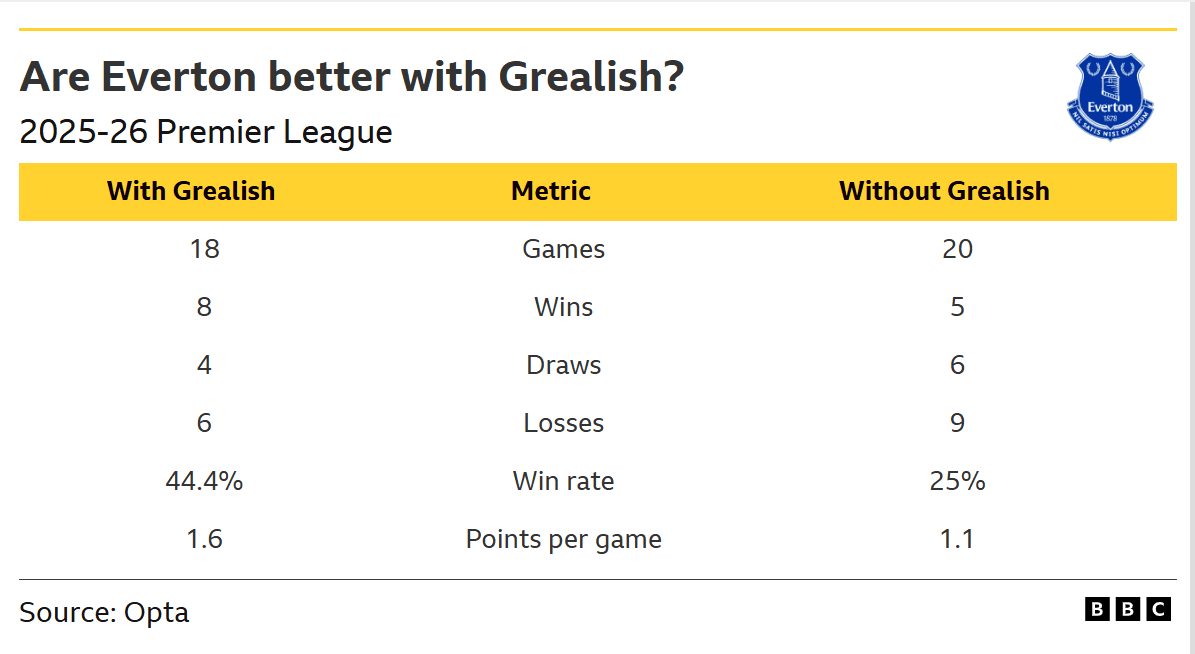Image resolution: width=1195 pixels, height=654 pixels.
Task: Click the 'Draws' metric row label
Action: pyautogui.click(x=563, y=365)
